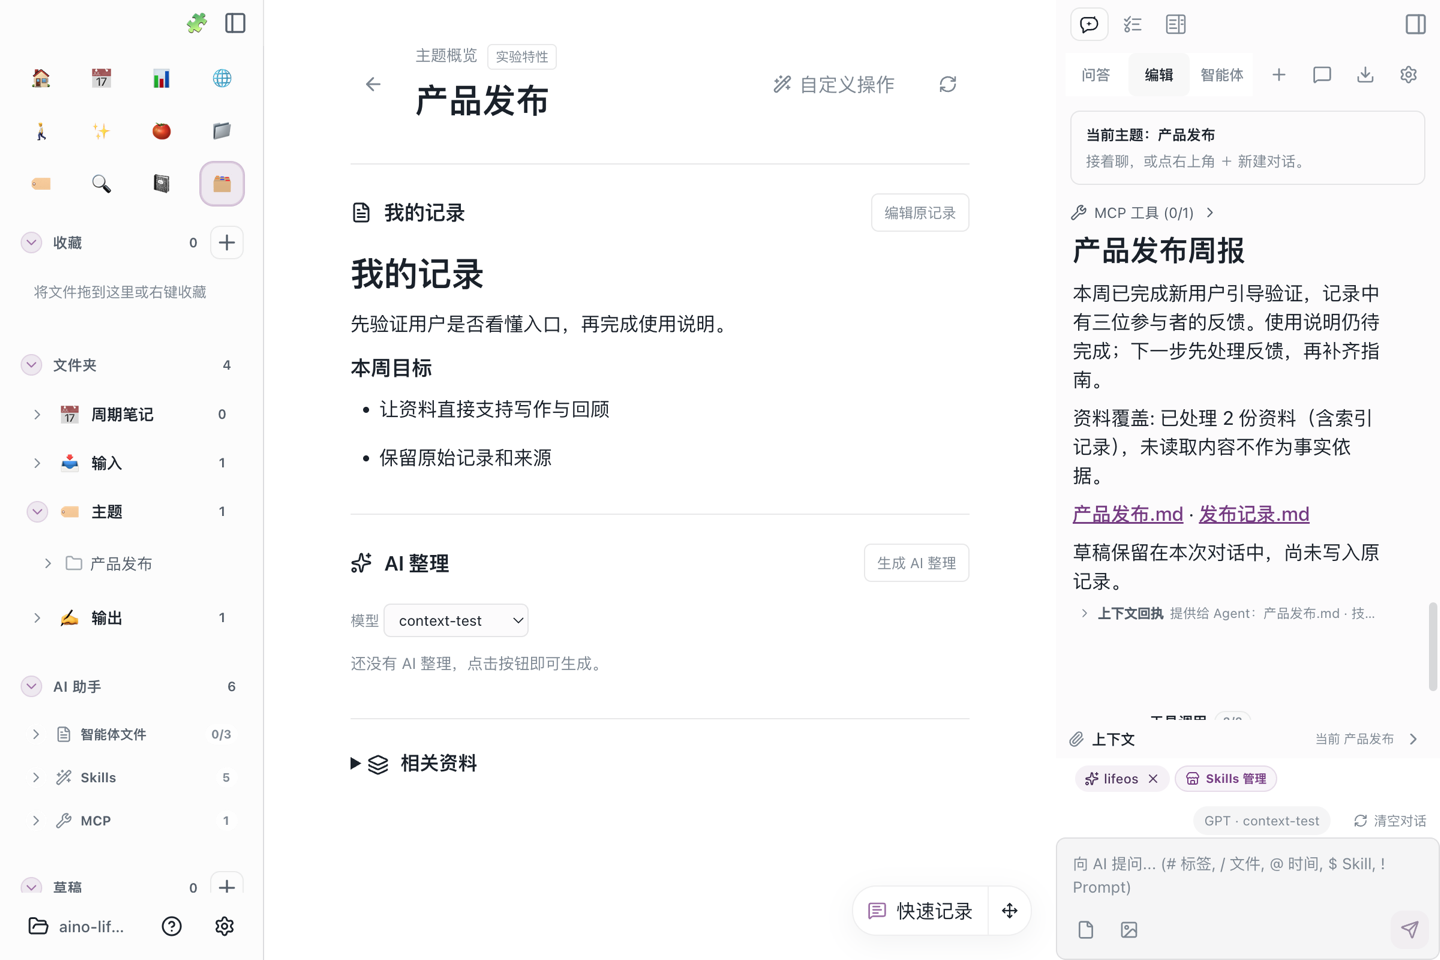Open the context-test model dropdown
Screen dimensions: 1440x960
[456, 621]
